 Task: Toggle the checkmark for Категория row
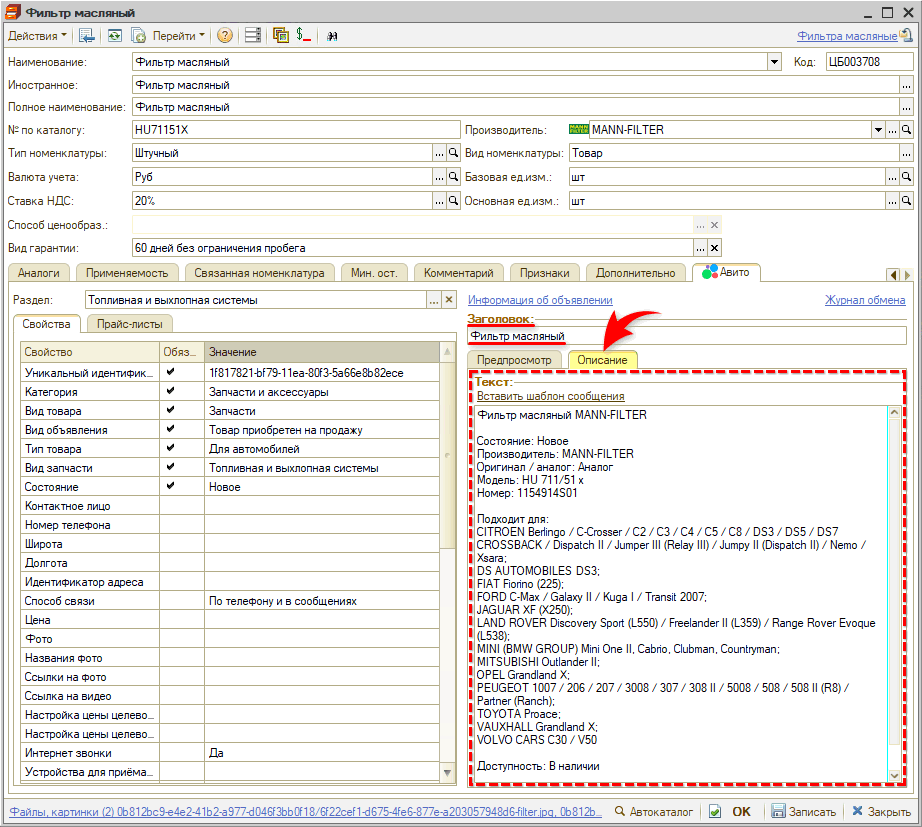coord(170,392)
